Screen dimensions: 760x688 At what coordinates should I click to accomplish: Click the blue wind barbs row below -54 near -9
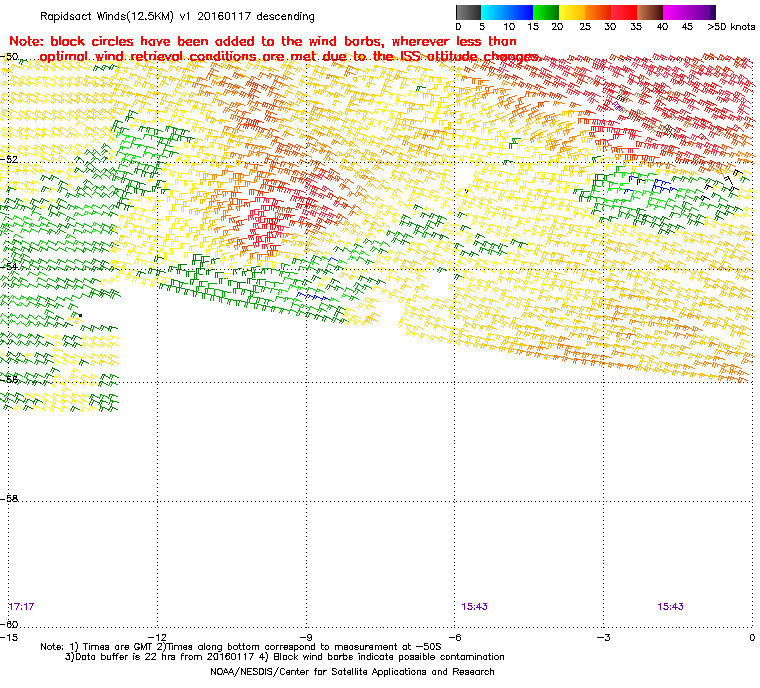pyautogui.click(x=313, y=296)
